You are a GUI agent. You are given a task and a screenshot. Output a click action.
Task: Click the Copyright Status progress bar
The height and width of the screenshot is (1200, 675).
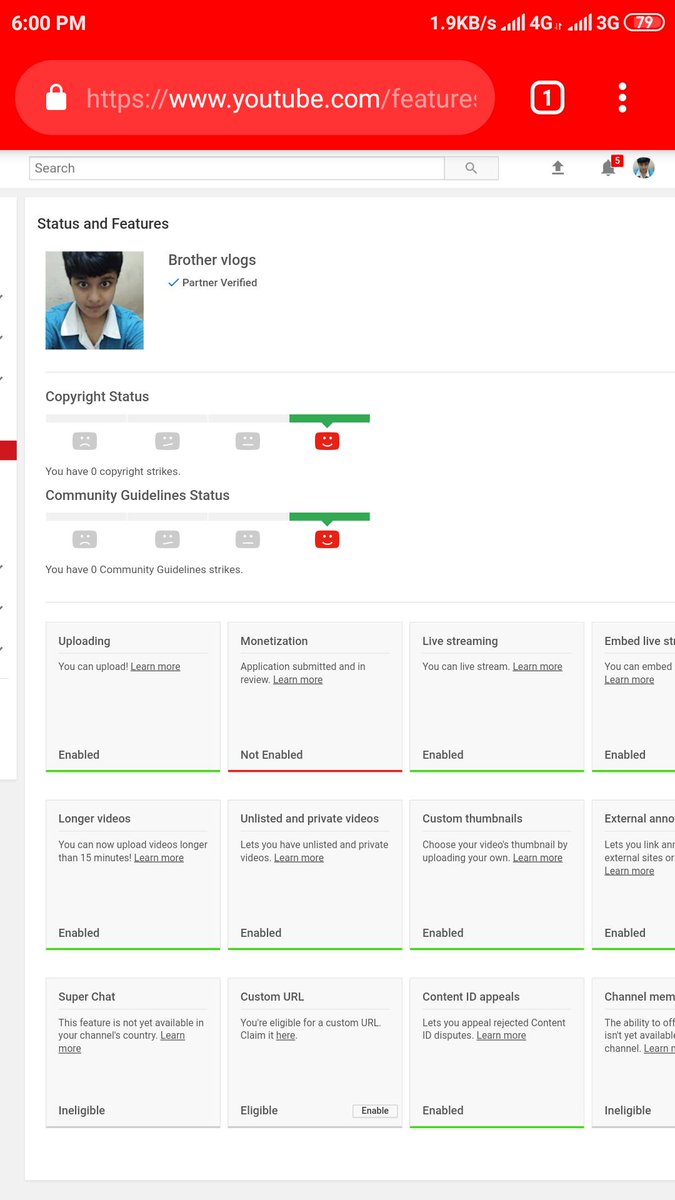[x=208, y=418]
